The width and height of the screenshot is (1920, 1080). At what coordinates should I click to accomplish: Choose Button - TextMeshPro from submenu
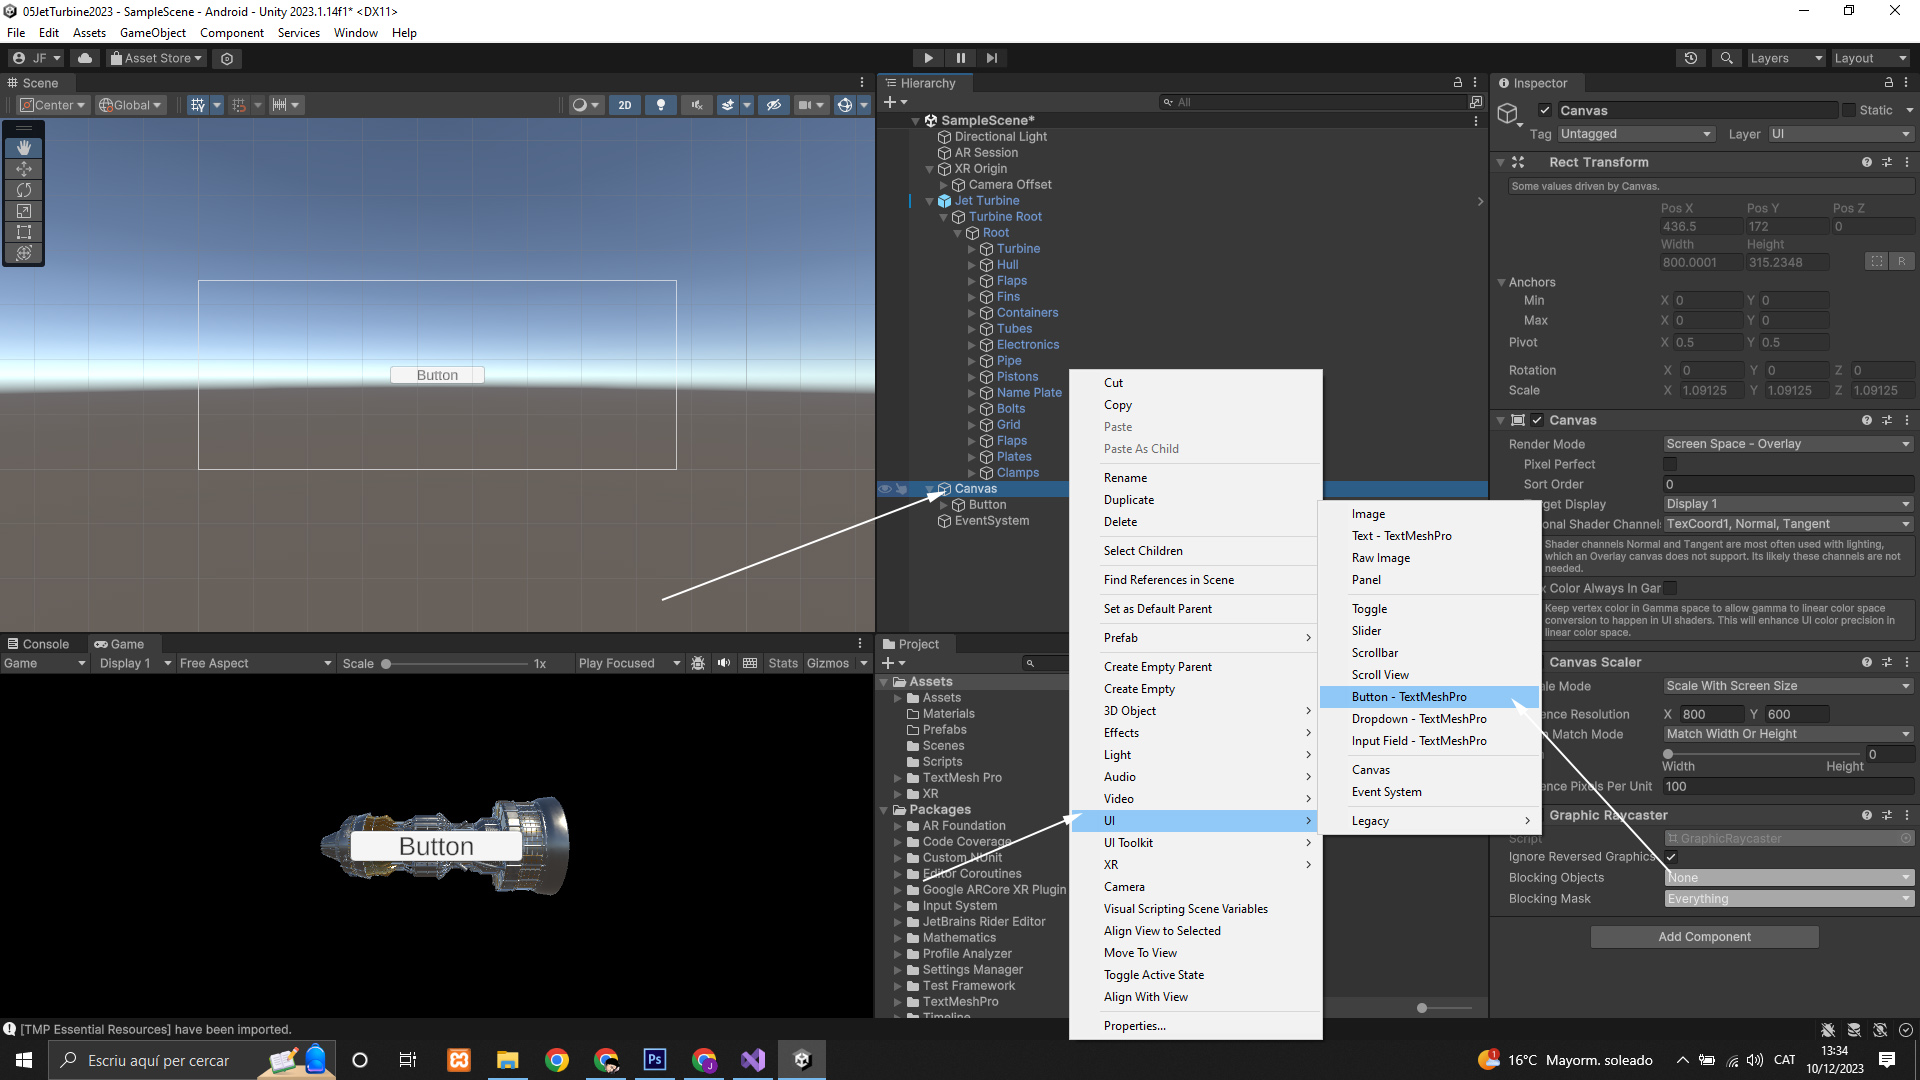tap(1409, 697)
